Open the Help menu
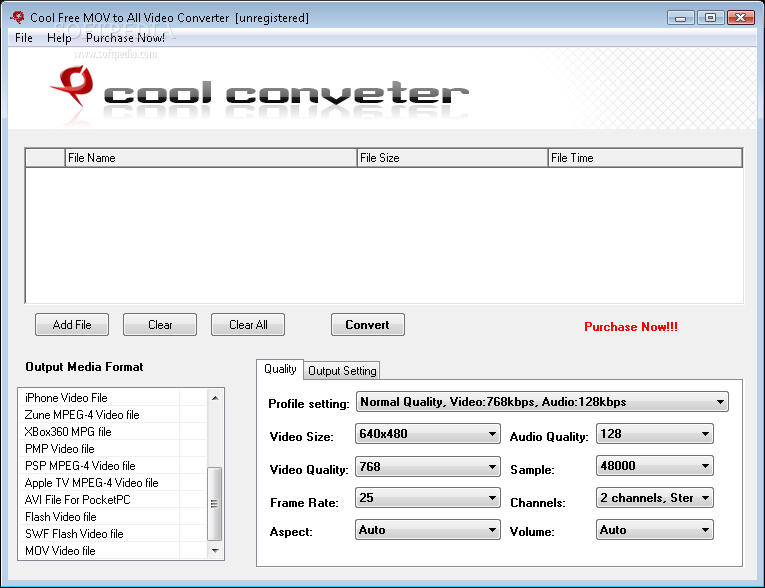Image resolution: width=765 pixels, height=588 pixels. 59,38
